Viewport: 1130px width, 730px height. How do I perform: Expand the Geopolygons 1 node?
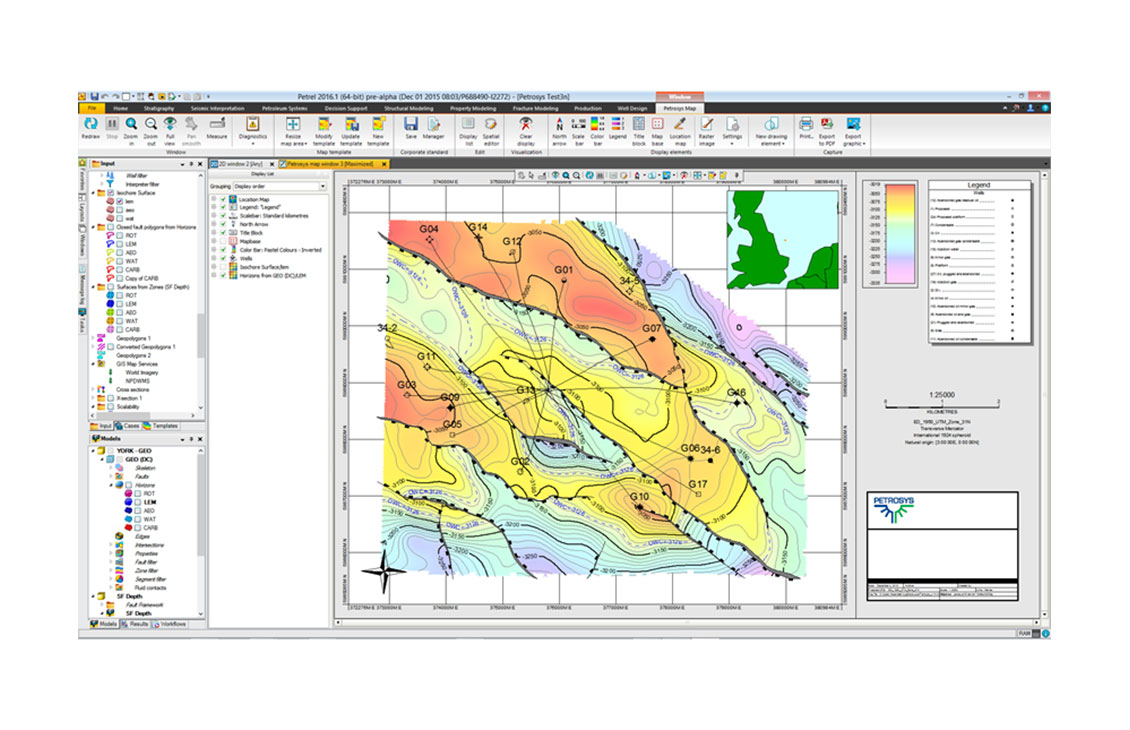click(x=93, y=338)
